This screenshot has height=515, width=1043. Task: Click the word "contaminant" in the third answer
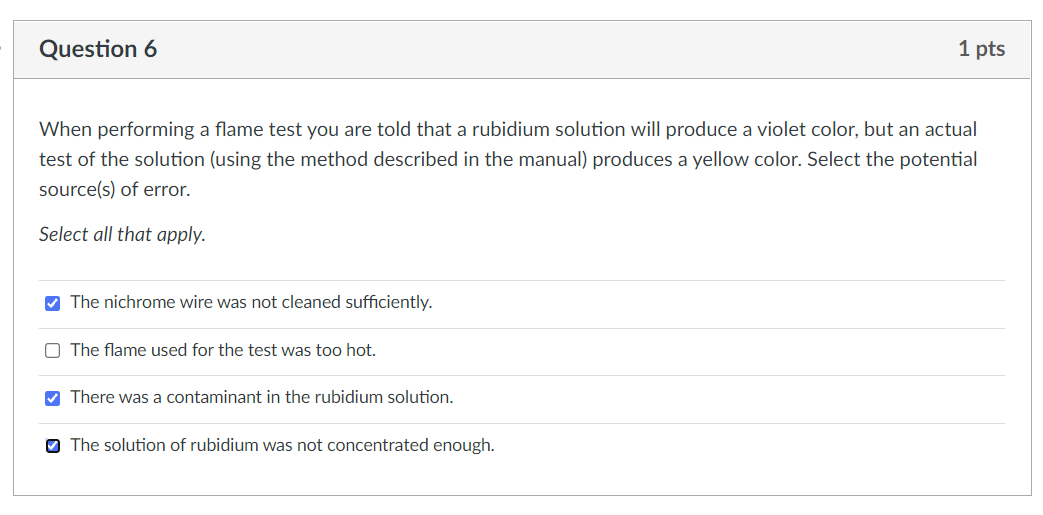coord(208,397)
